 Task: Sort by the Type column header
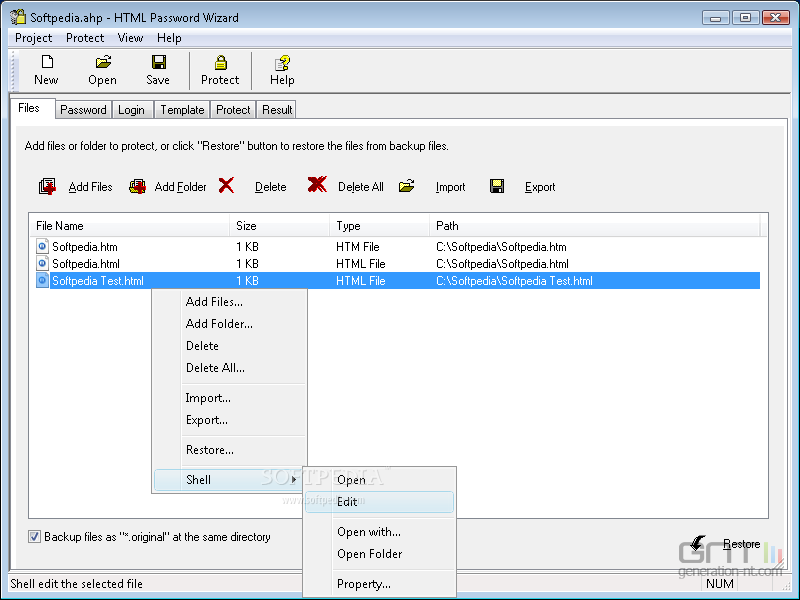pyautogui.click(x=380, y=226)
